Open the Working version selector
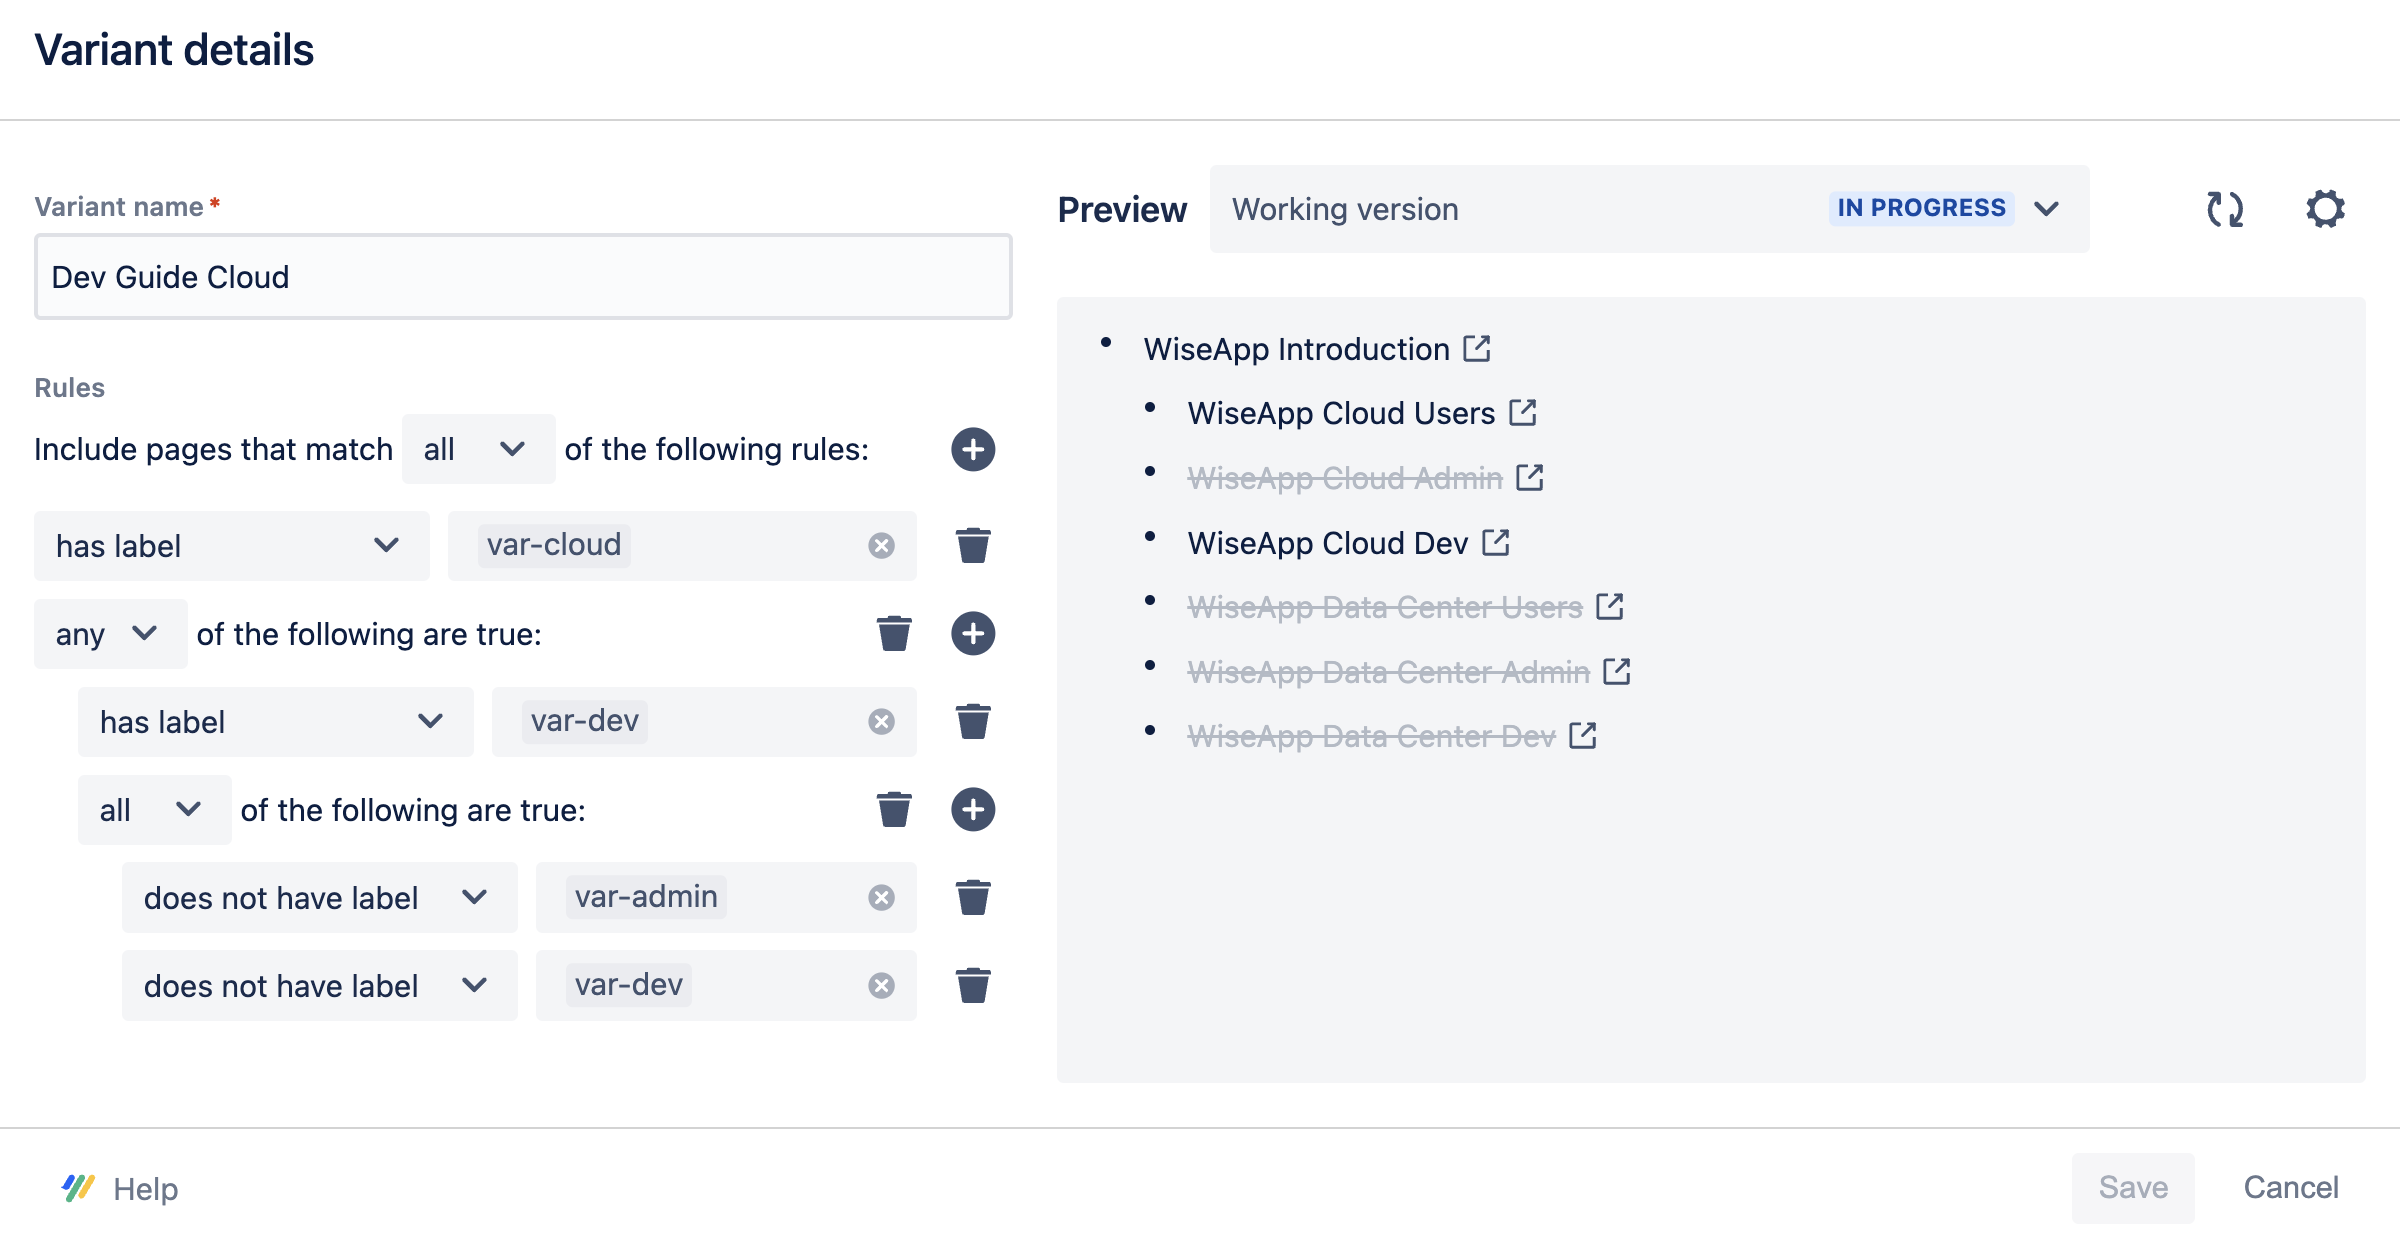The width and height of the screenshot is (2400, 1238). click(x=1648, y=209)
